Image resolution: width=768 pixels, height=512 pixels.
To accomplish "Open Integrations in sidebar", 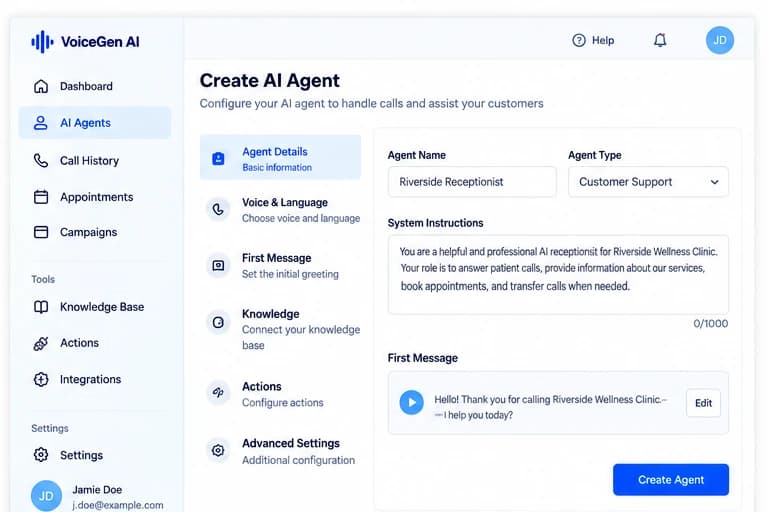I will click(x=94, y=379).
